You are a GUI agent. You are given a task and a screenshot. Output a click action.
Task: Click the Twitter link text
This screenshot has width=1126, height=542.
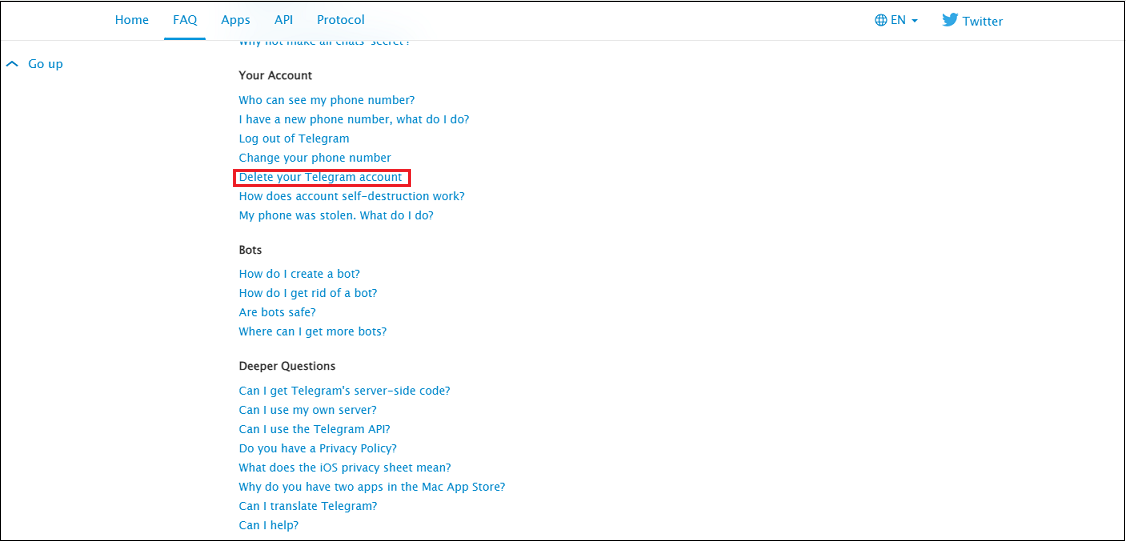coord(982,21)
